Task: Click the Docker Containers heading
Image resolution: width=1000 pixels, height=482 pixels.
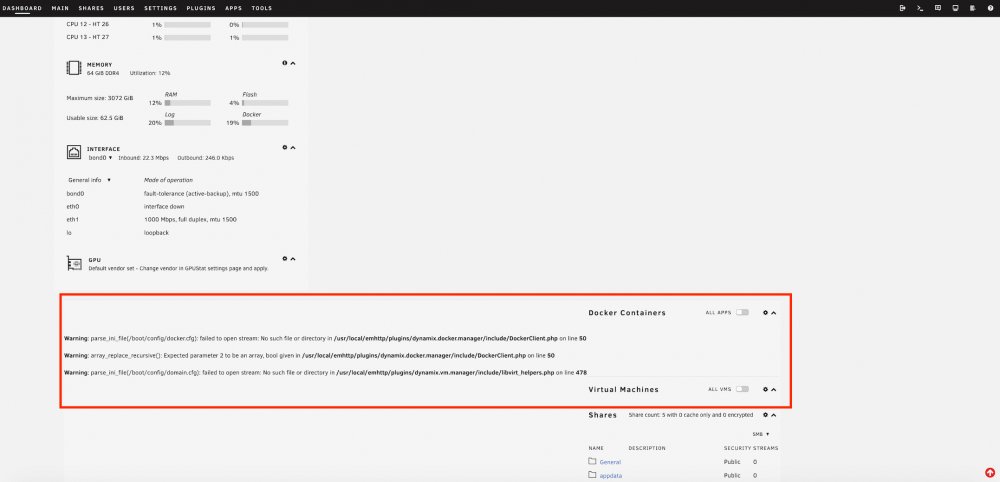Action: (627, 313)
